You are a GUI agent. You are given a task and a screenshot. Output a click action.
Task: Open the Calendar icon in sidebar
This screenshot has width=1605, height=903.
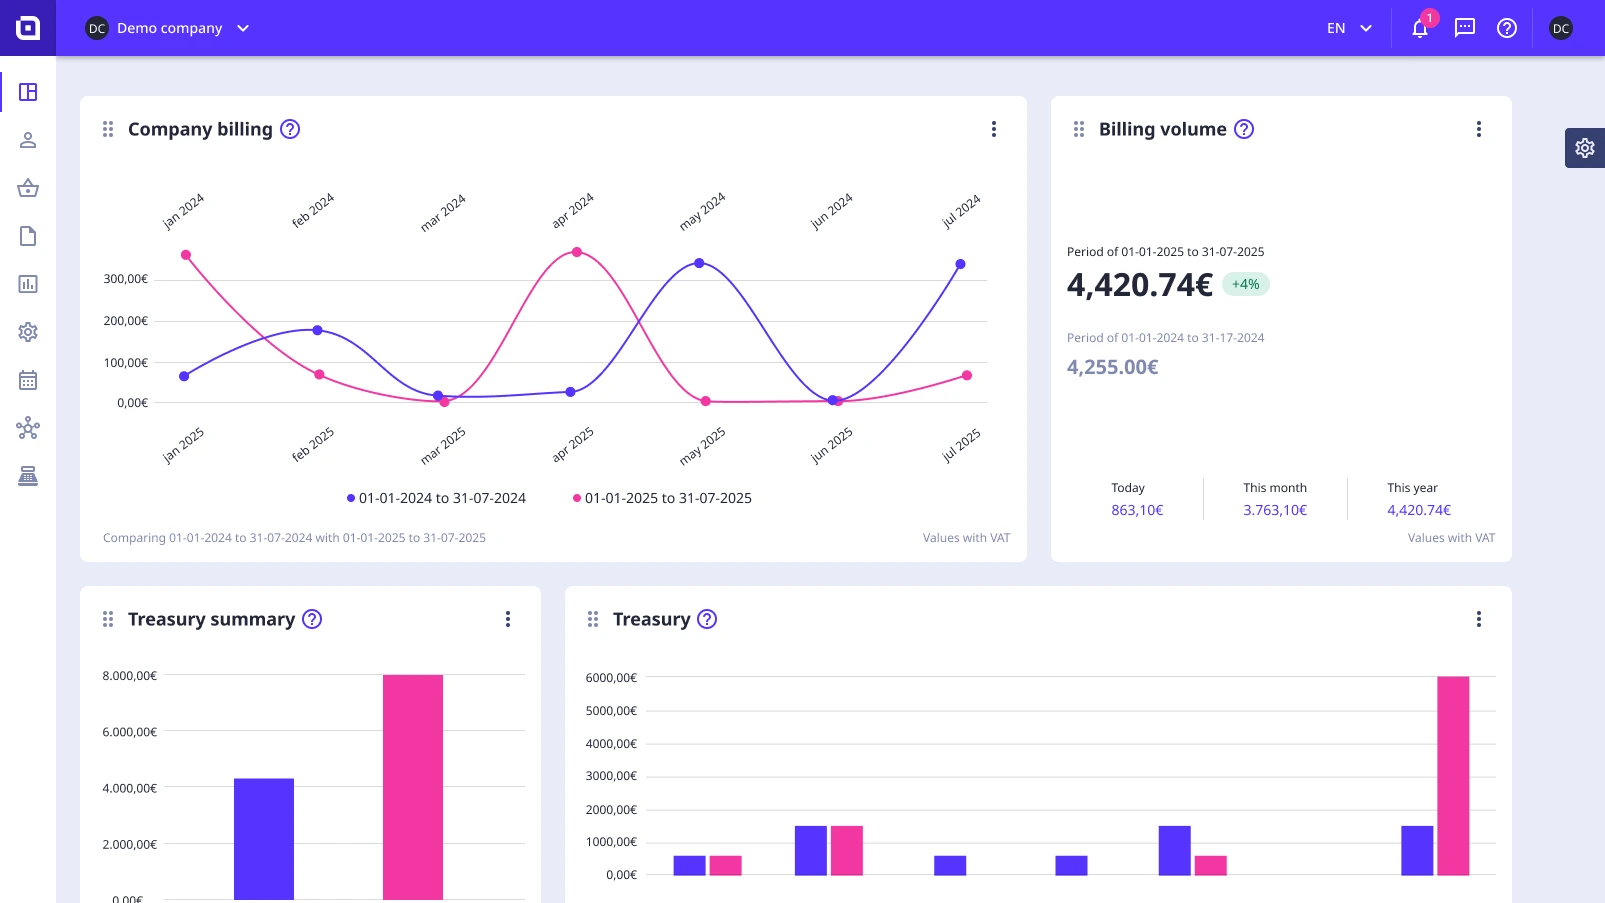pos(28,380)
